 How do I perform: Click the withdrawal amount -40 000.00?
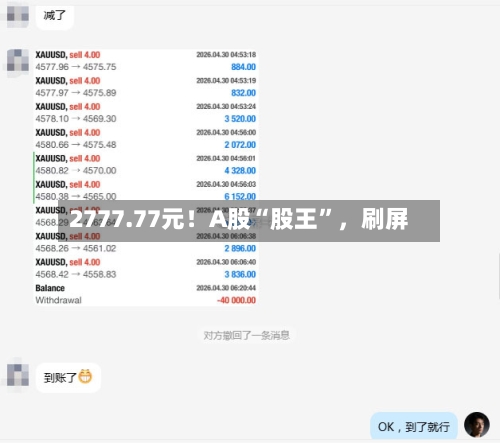236,300
